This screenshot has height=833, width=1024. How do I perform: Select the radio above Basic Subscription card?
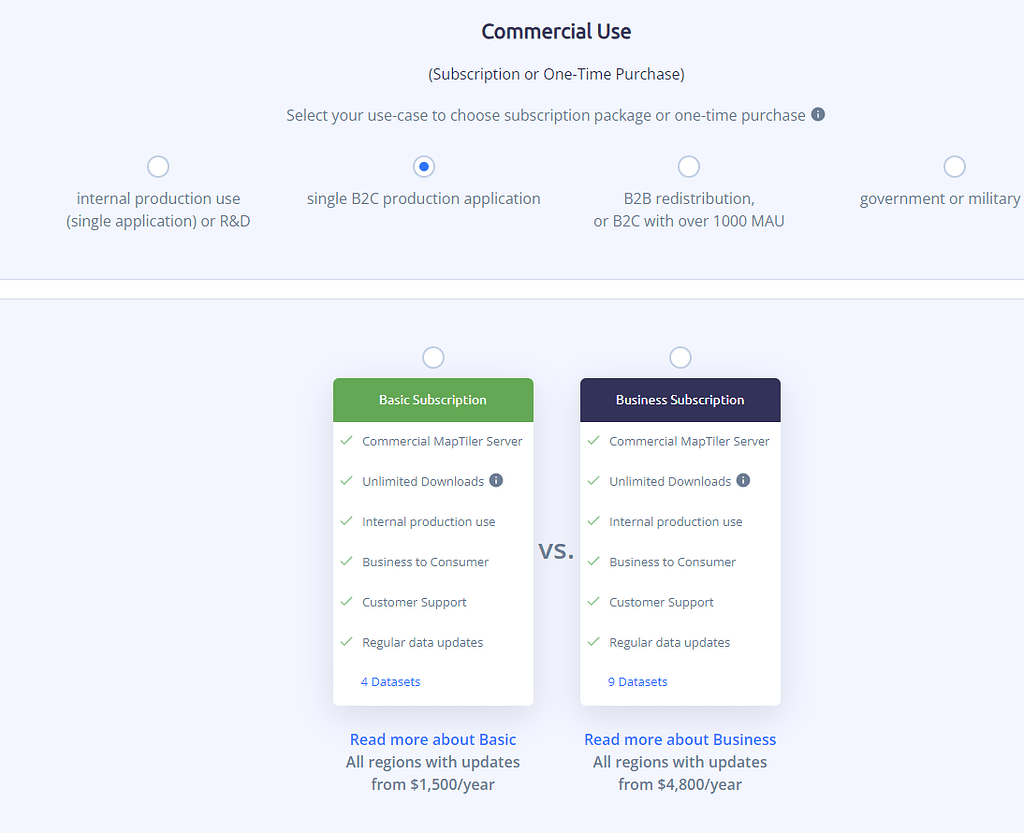click(433, 357)
